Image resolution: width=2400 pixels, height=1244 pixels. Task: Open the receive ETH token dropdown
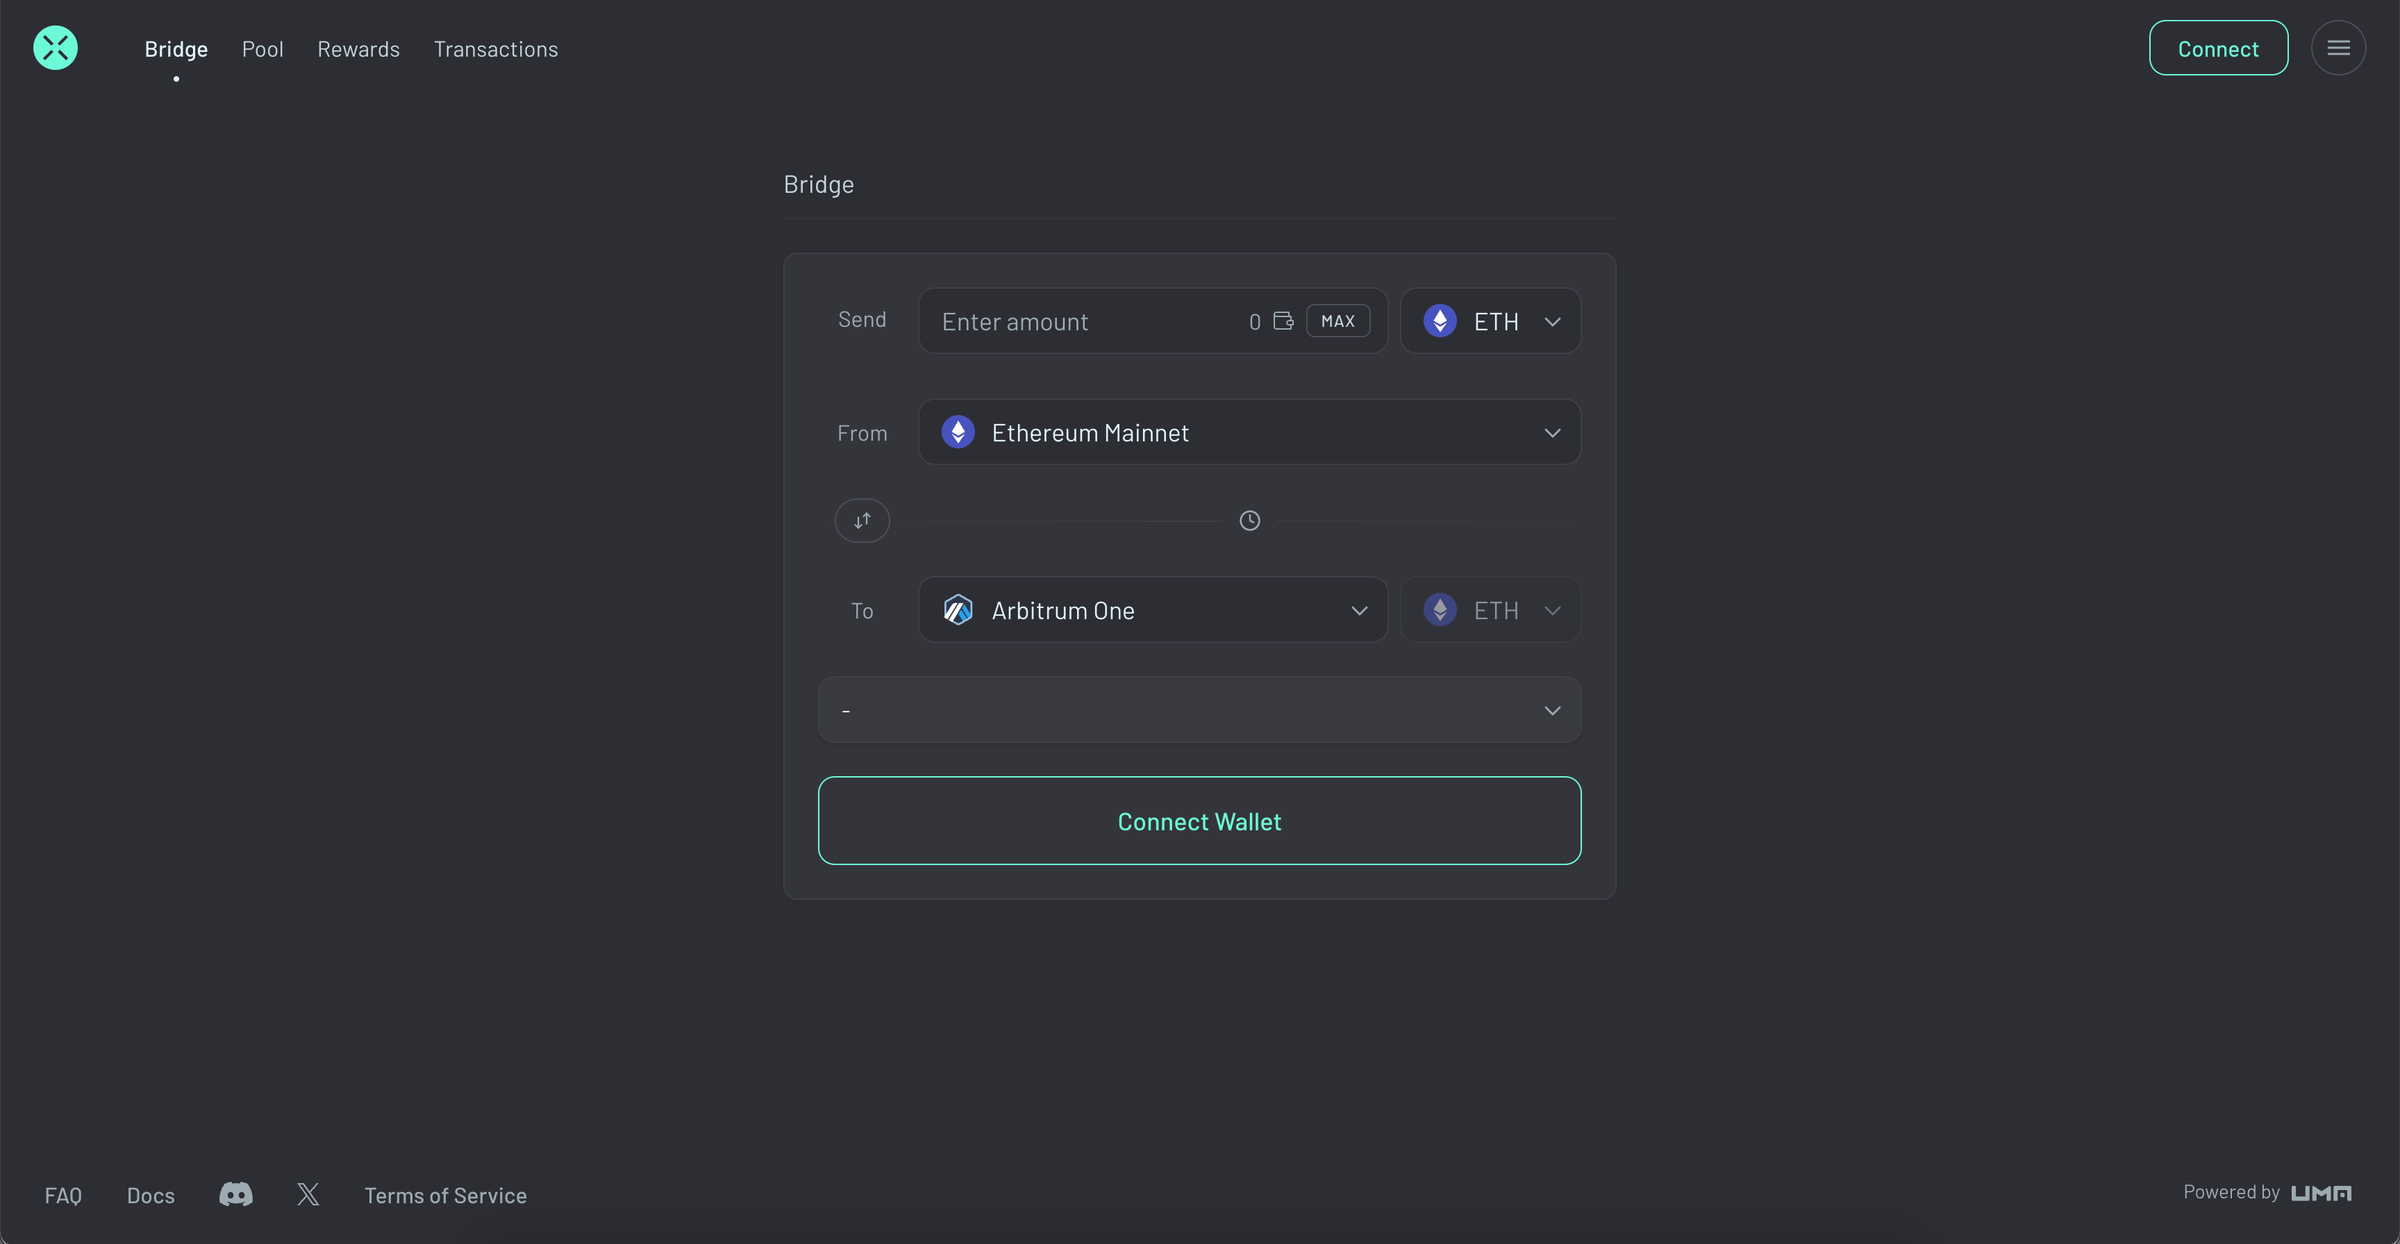coord(1490,610)
